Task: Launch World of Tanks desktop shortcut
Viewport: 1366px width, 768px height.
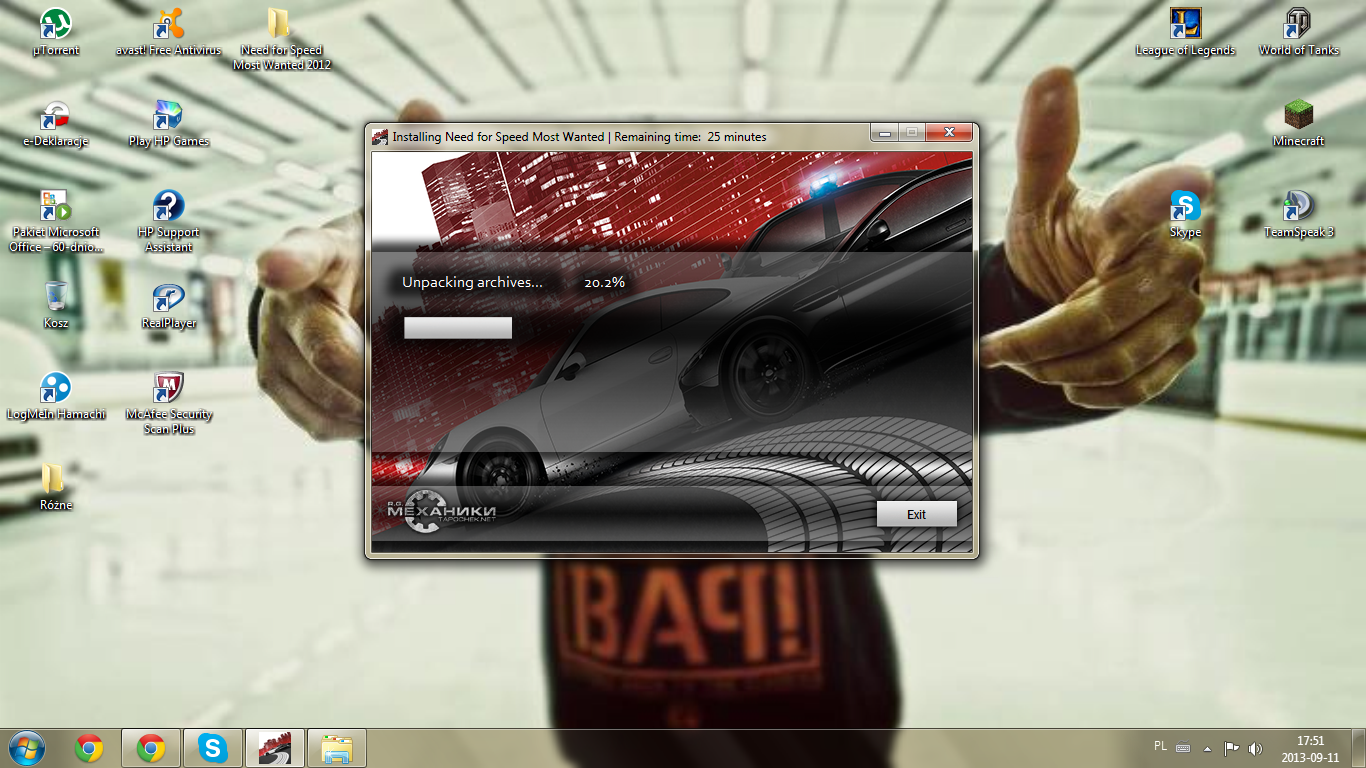Action: [x=1298, y=32]
